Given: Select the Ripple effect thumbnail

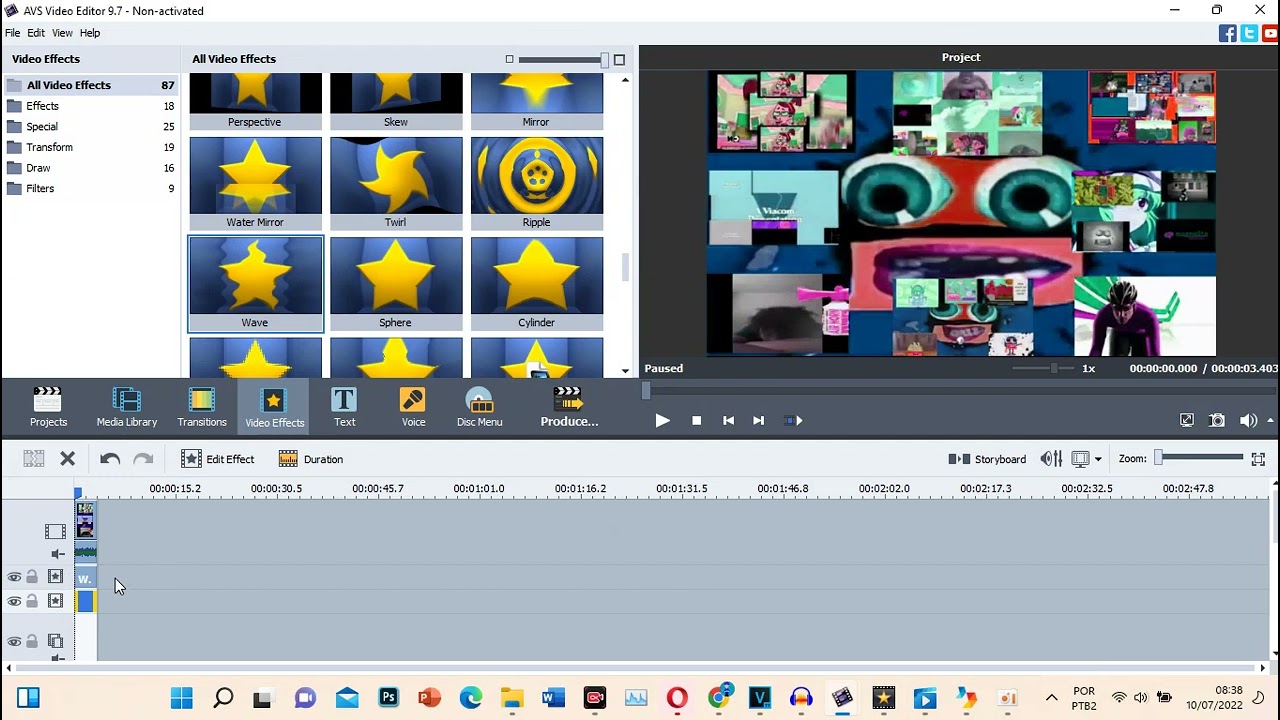Looking at the screenshot, I should 537,183.
